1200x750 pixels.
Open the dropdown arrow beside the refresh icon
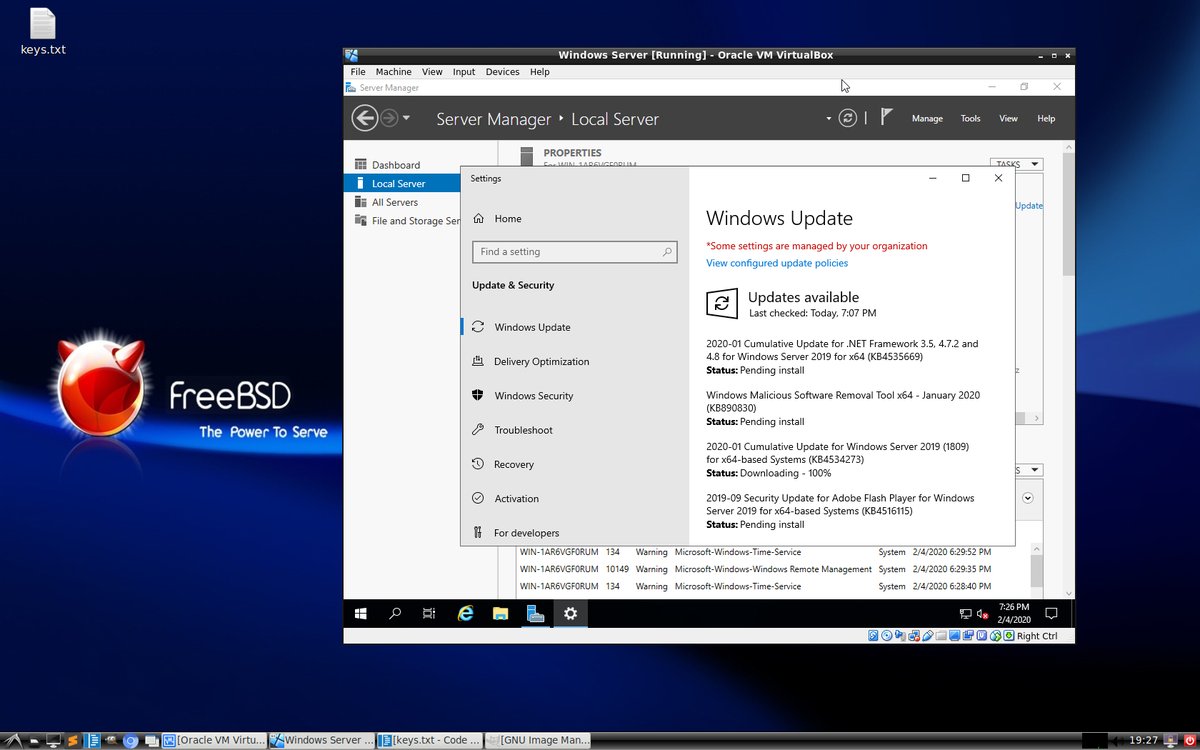[828, 119]
